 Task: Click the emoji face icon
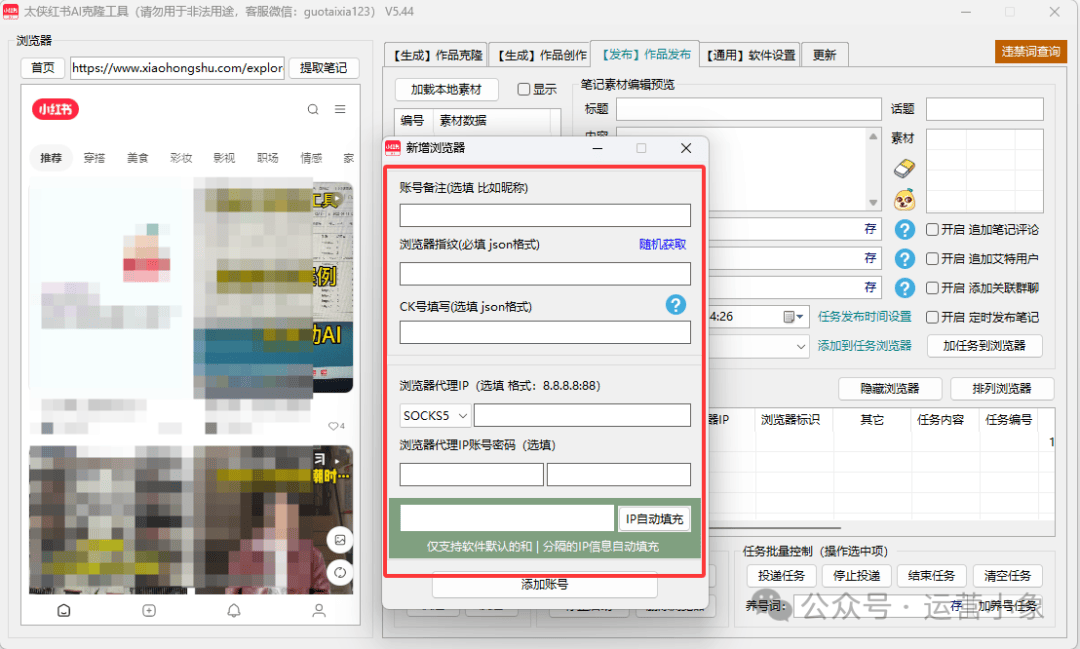point(904,200)
